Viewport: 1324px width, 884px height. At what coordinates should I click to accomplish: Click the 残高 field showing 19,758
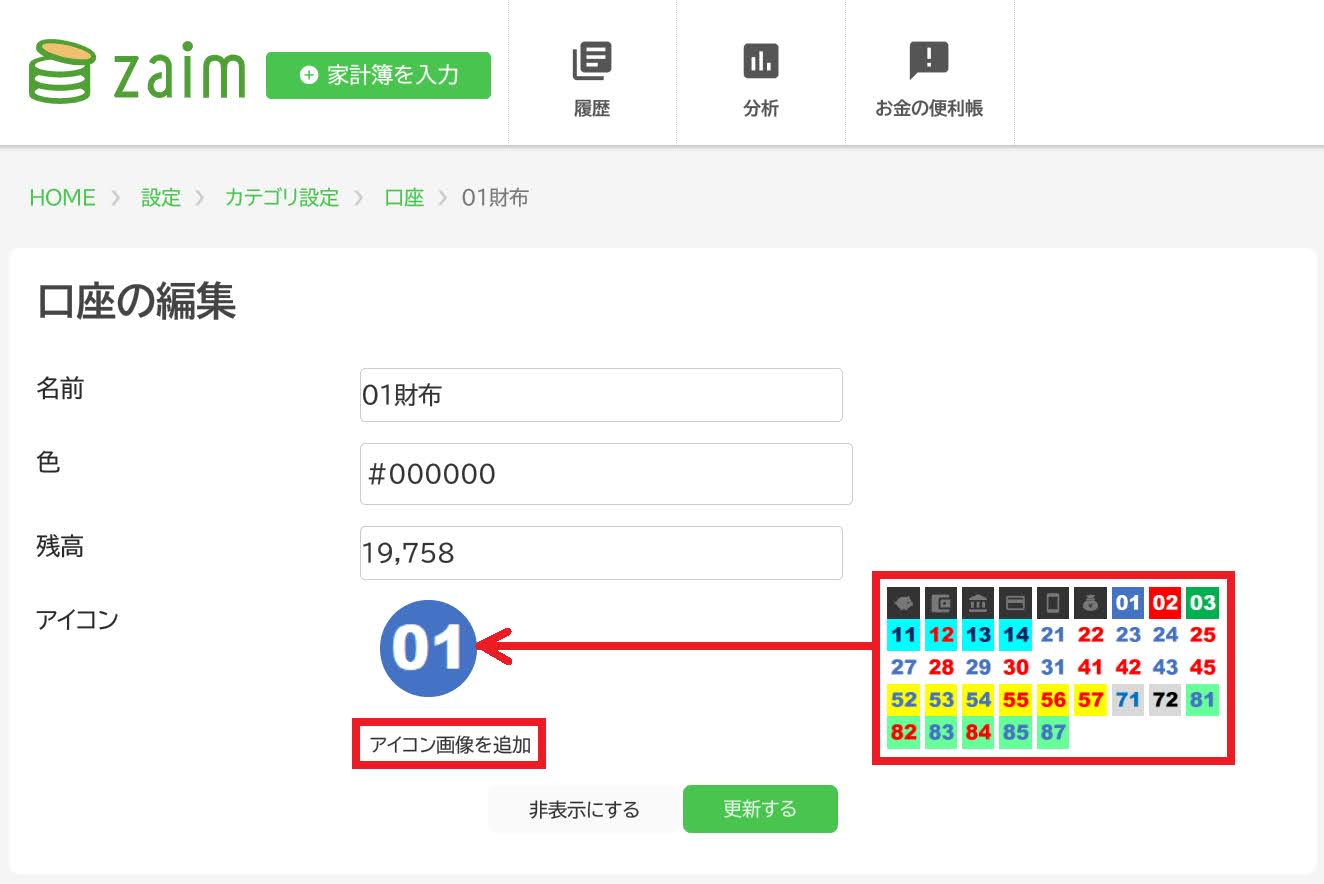coord(601,553)
